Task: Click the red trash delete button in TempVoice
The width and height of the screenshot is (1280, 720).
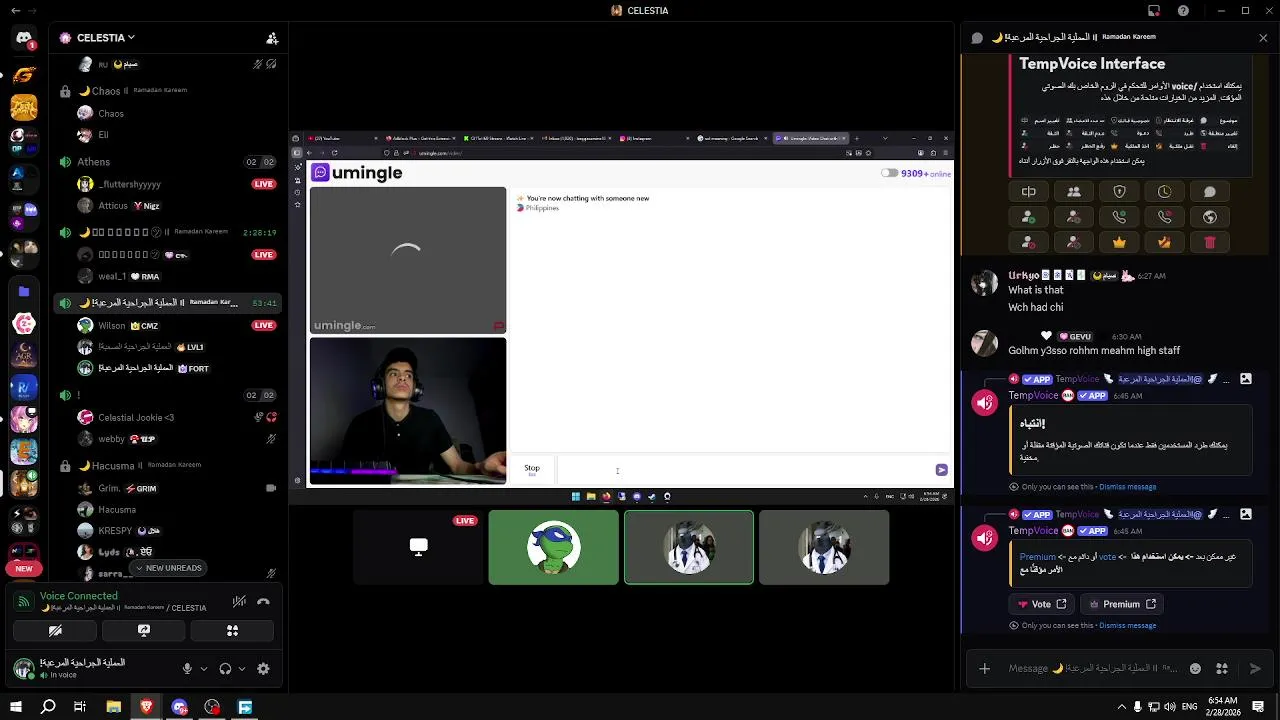Action: coord(1209,242)
